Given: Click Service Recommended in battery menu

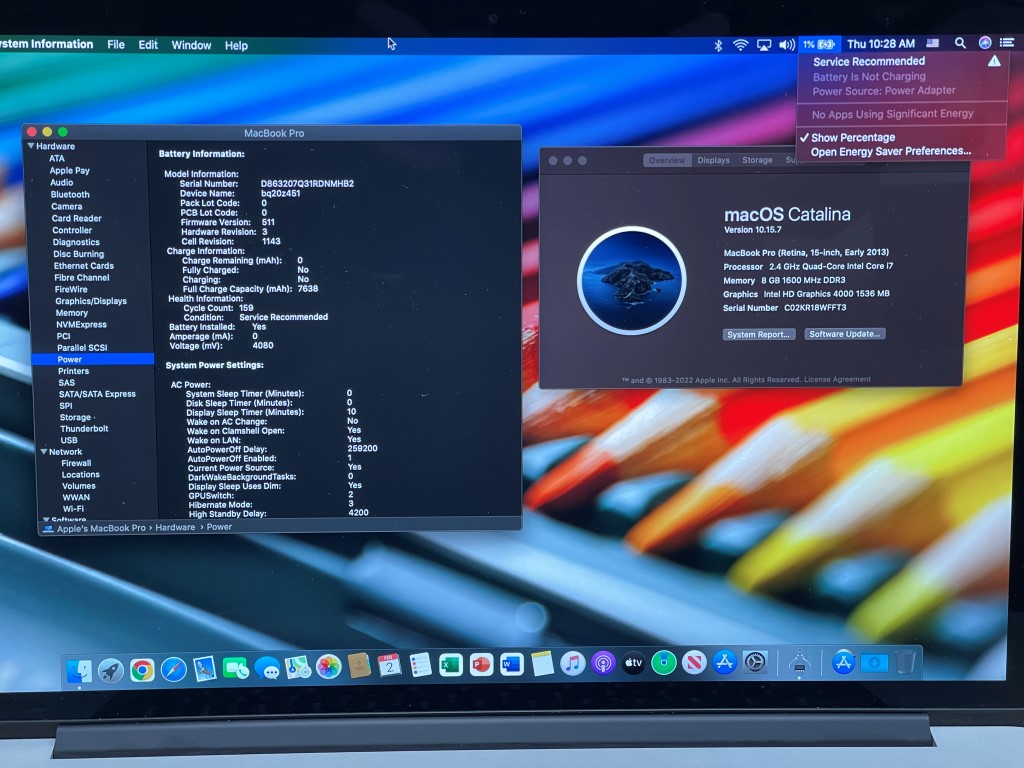Looking at the screenshot, I should coord(869,61).
